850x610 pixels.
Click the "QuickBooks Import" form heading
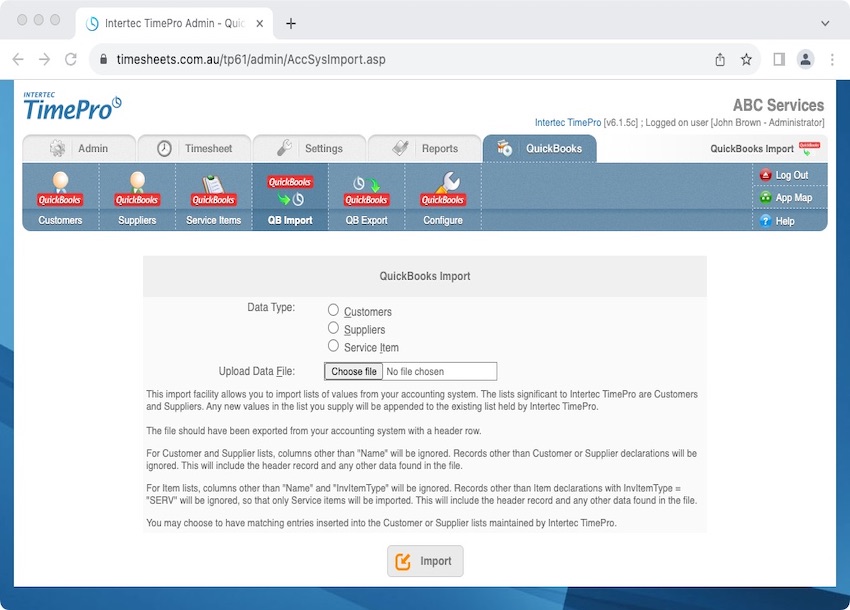425,276
